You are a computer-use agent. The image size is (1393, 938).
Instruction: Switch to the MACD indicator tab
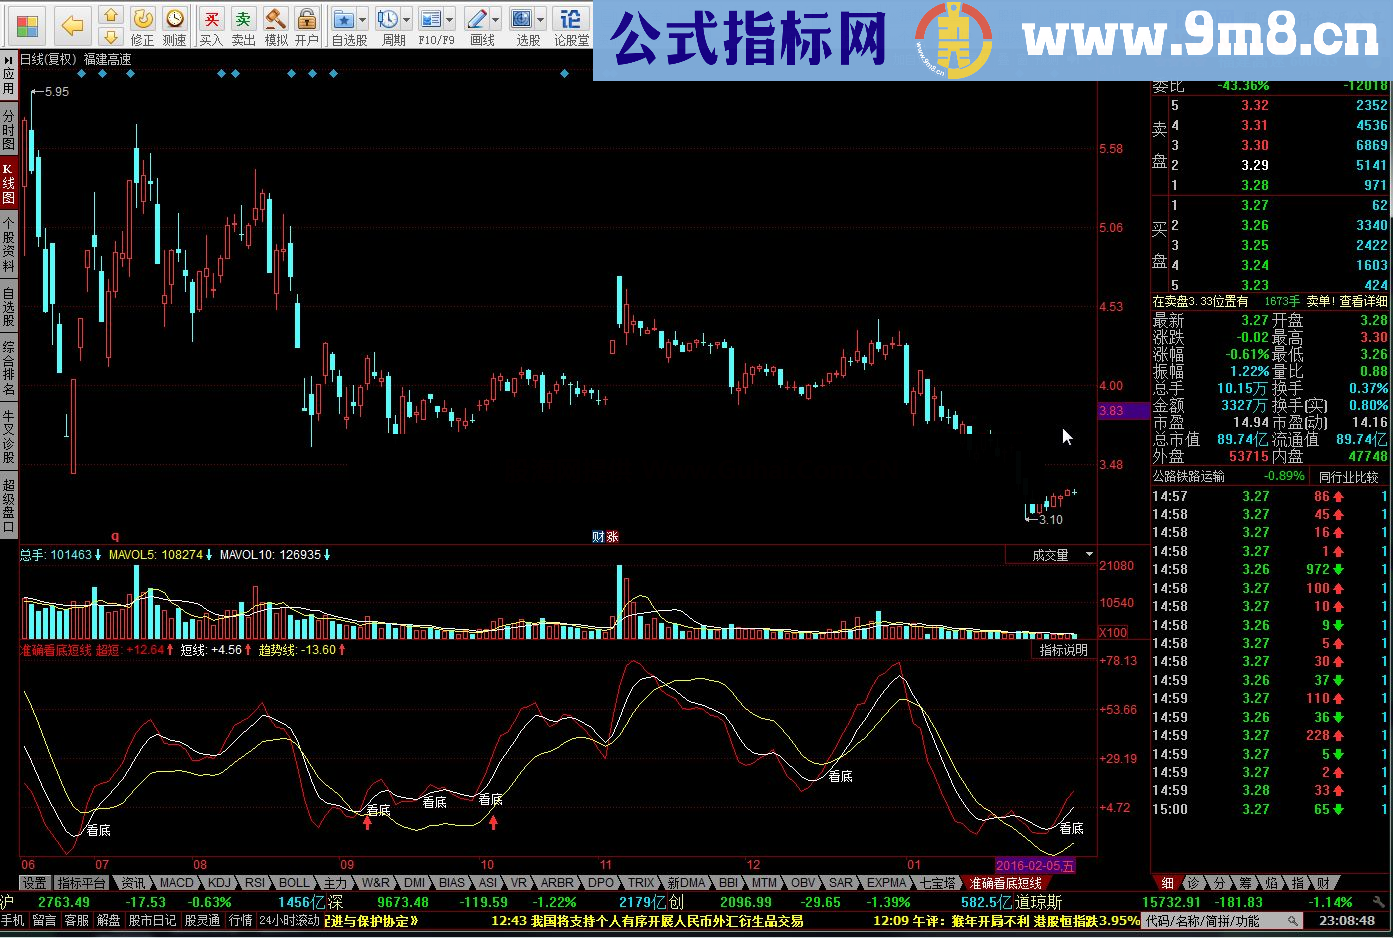pos(176,883)
